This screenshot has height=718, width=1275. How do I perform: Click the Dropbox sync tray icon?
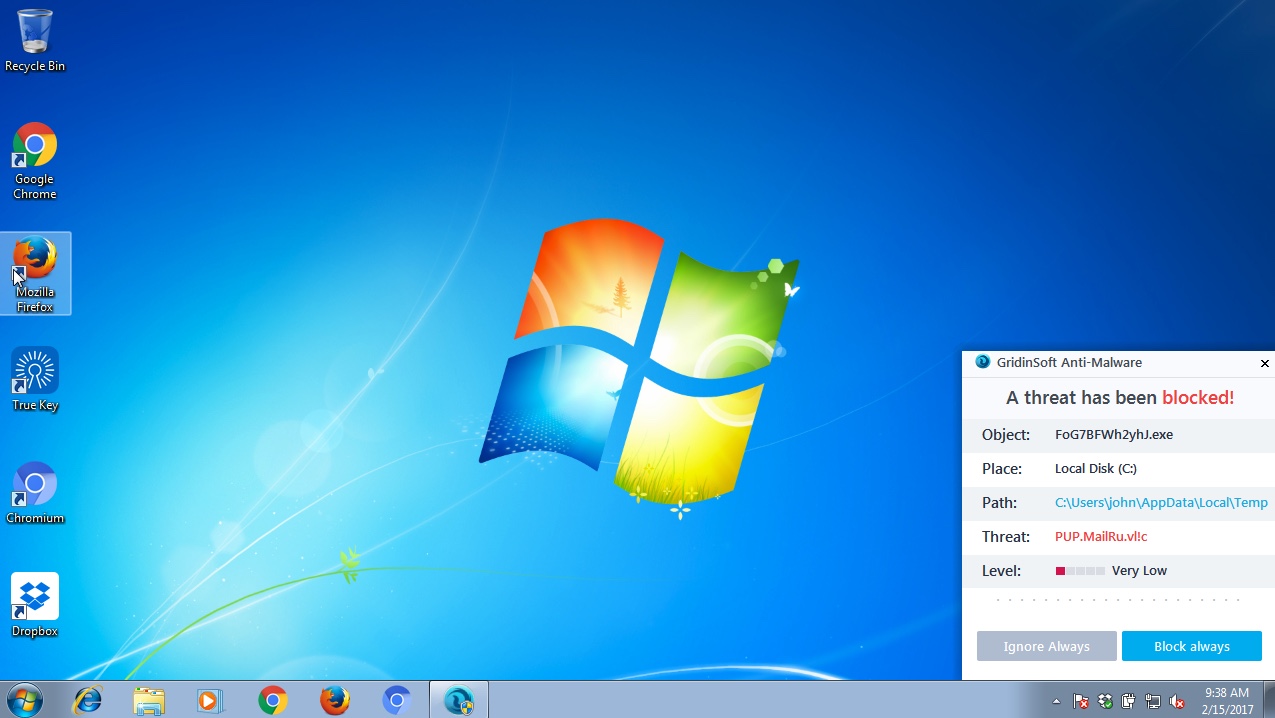tap(1105, 701)
